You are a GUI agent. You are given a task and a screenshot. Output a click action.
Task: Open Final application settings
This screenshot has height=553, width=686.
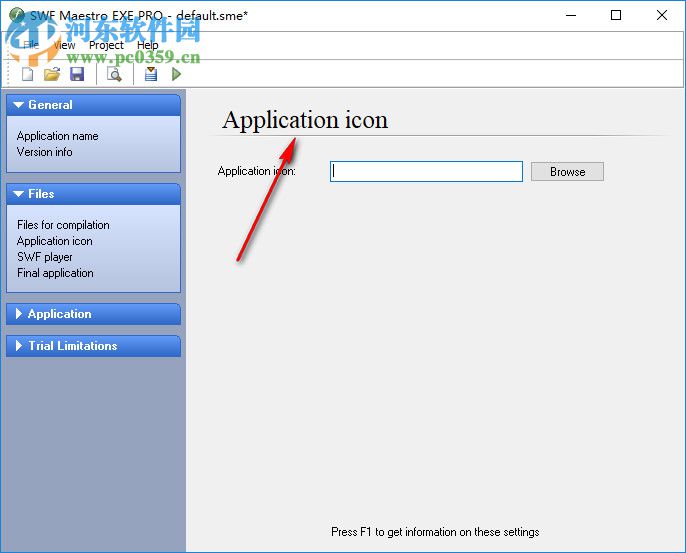click(55, 273)
